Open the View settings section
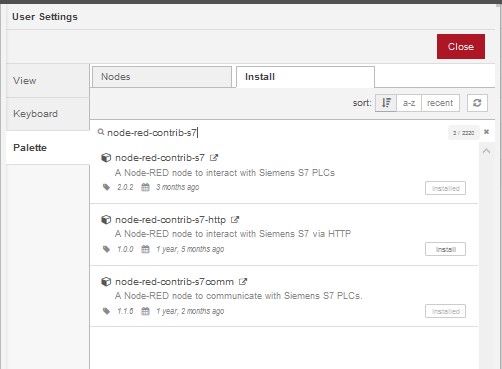The width and height of the screenshot is (502, 369). point(48,80)
